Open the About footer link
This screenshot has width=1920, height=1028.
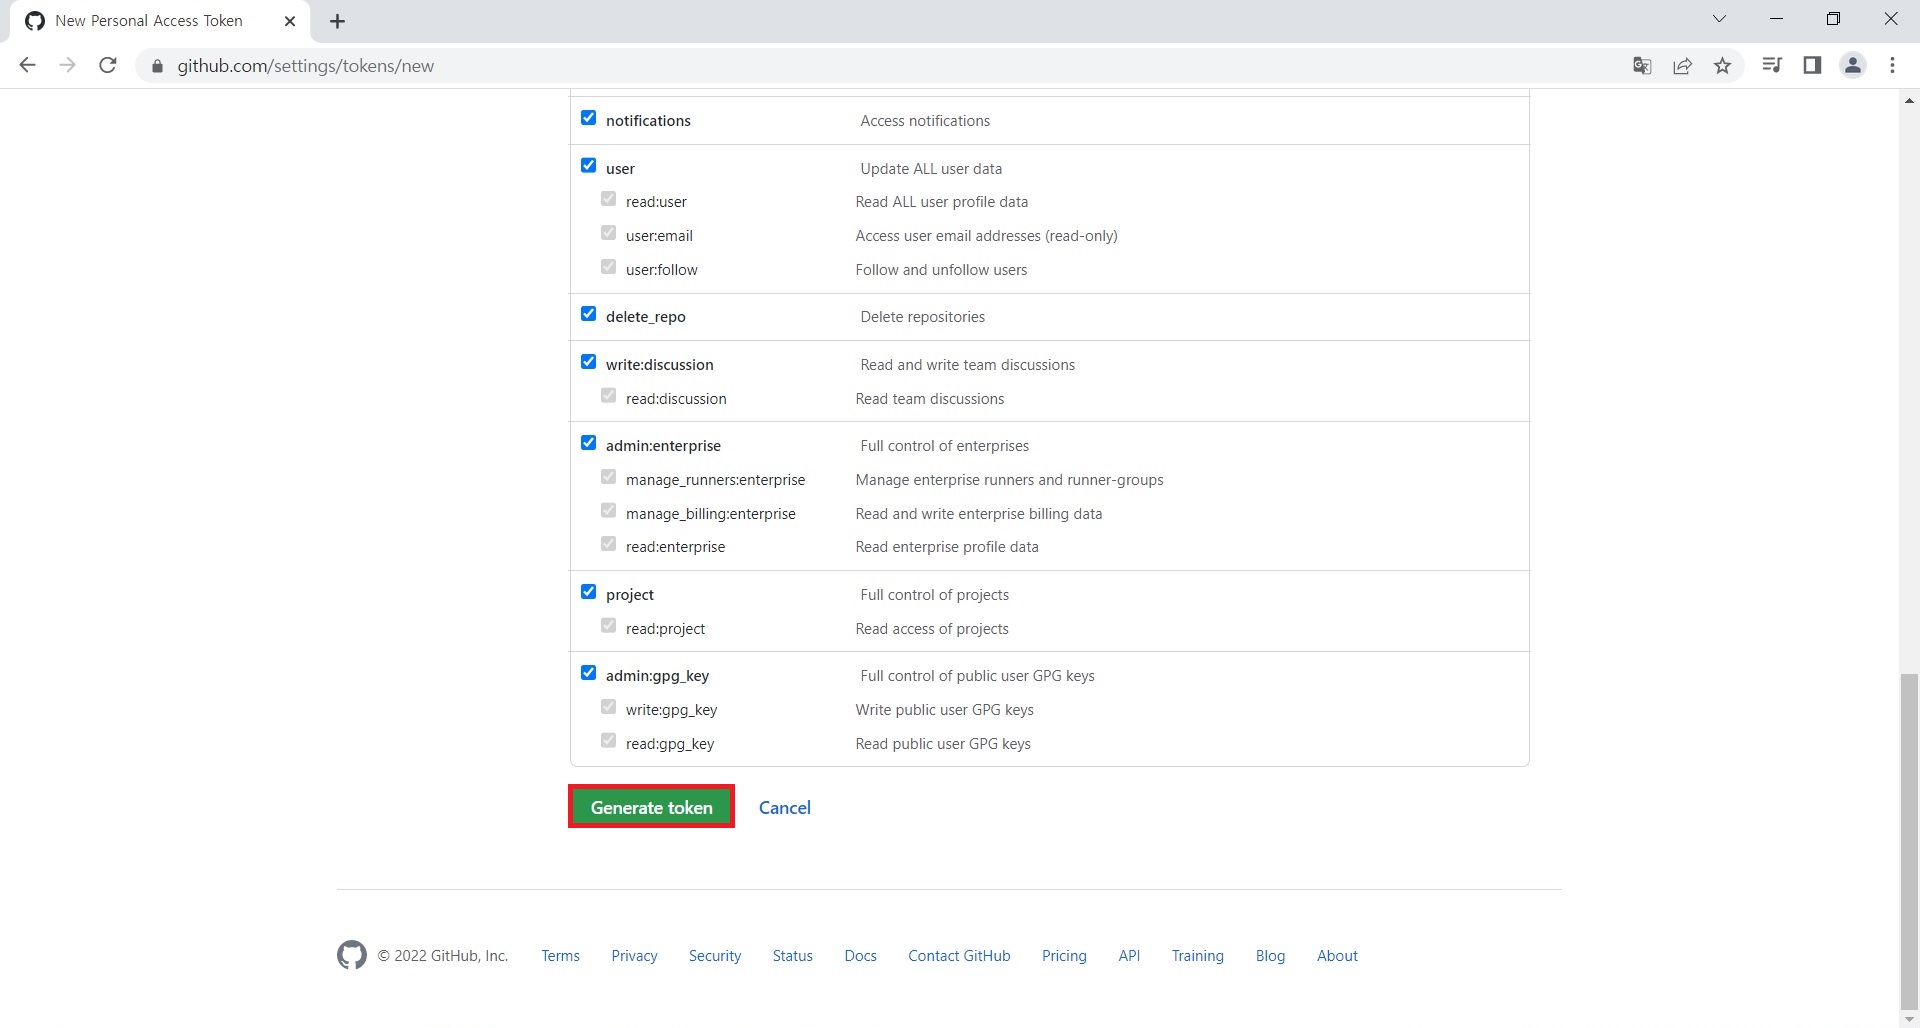(x=1338, y=956)
